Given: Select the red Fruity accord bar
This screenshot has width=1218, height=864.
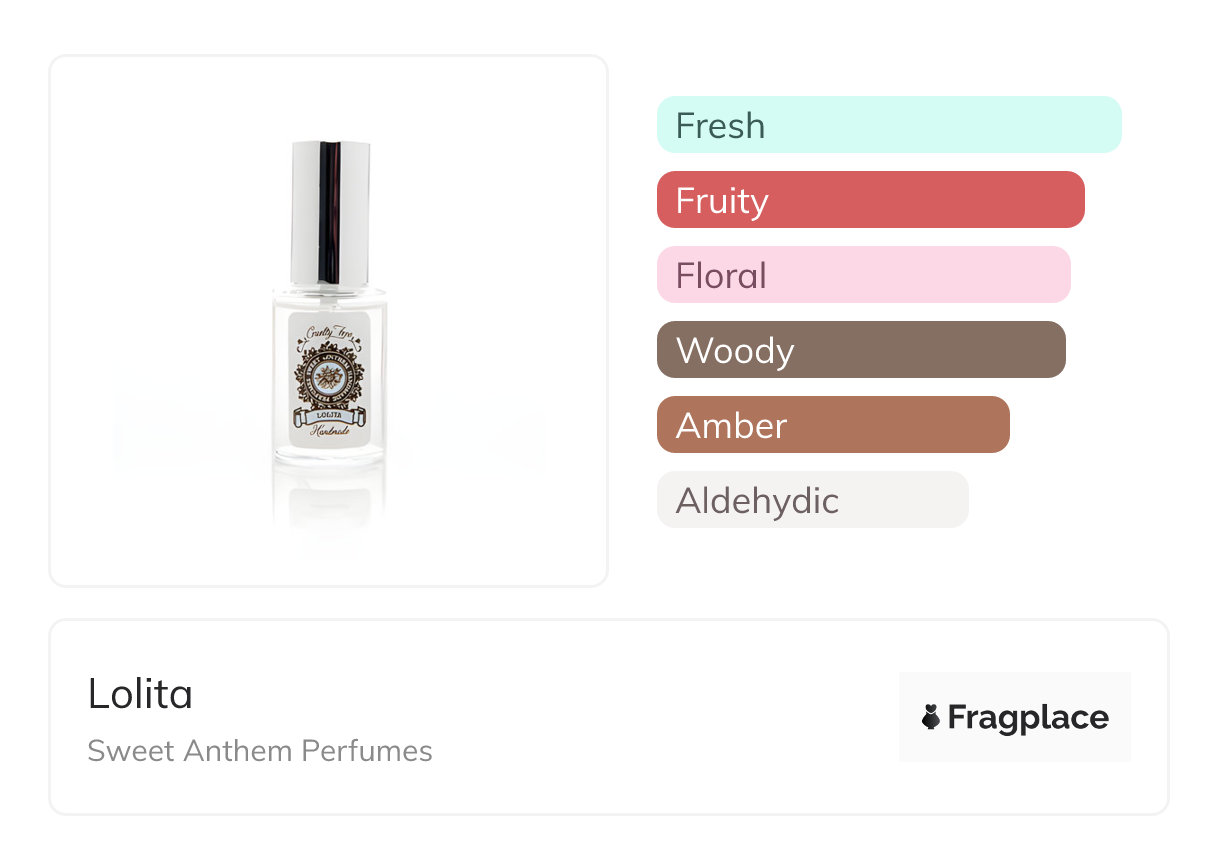Looking at the screenshot, I should coord(870,200).
